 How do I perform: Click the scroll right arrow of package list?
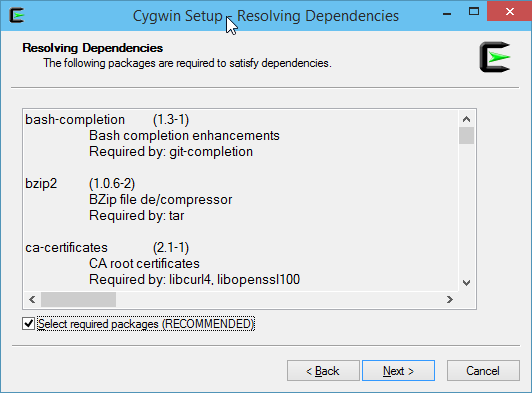pos(450,299)
